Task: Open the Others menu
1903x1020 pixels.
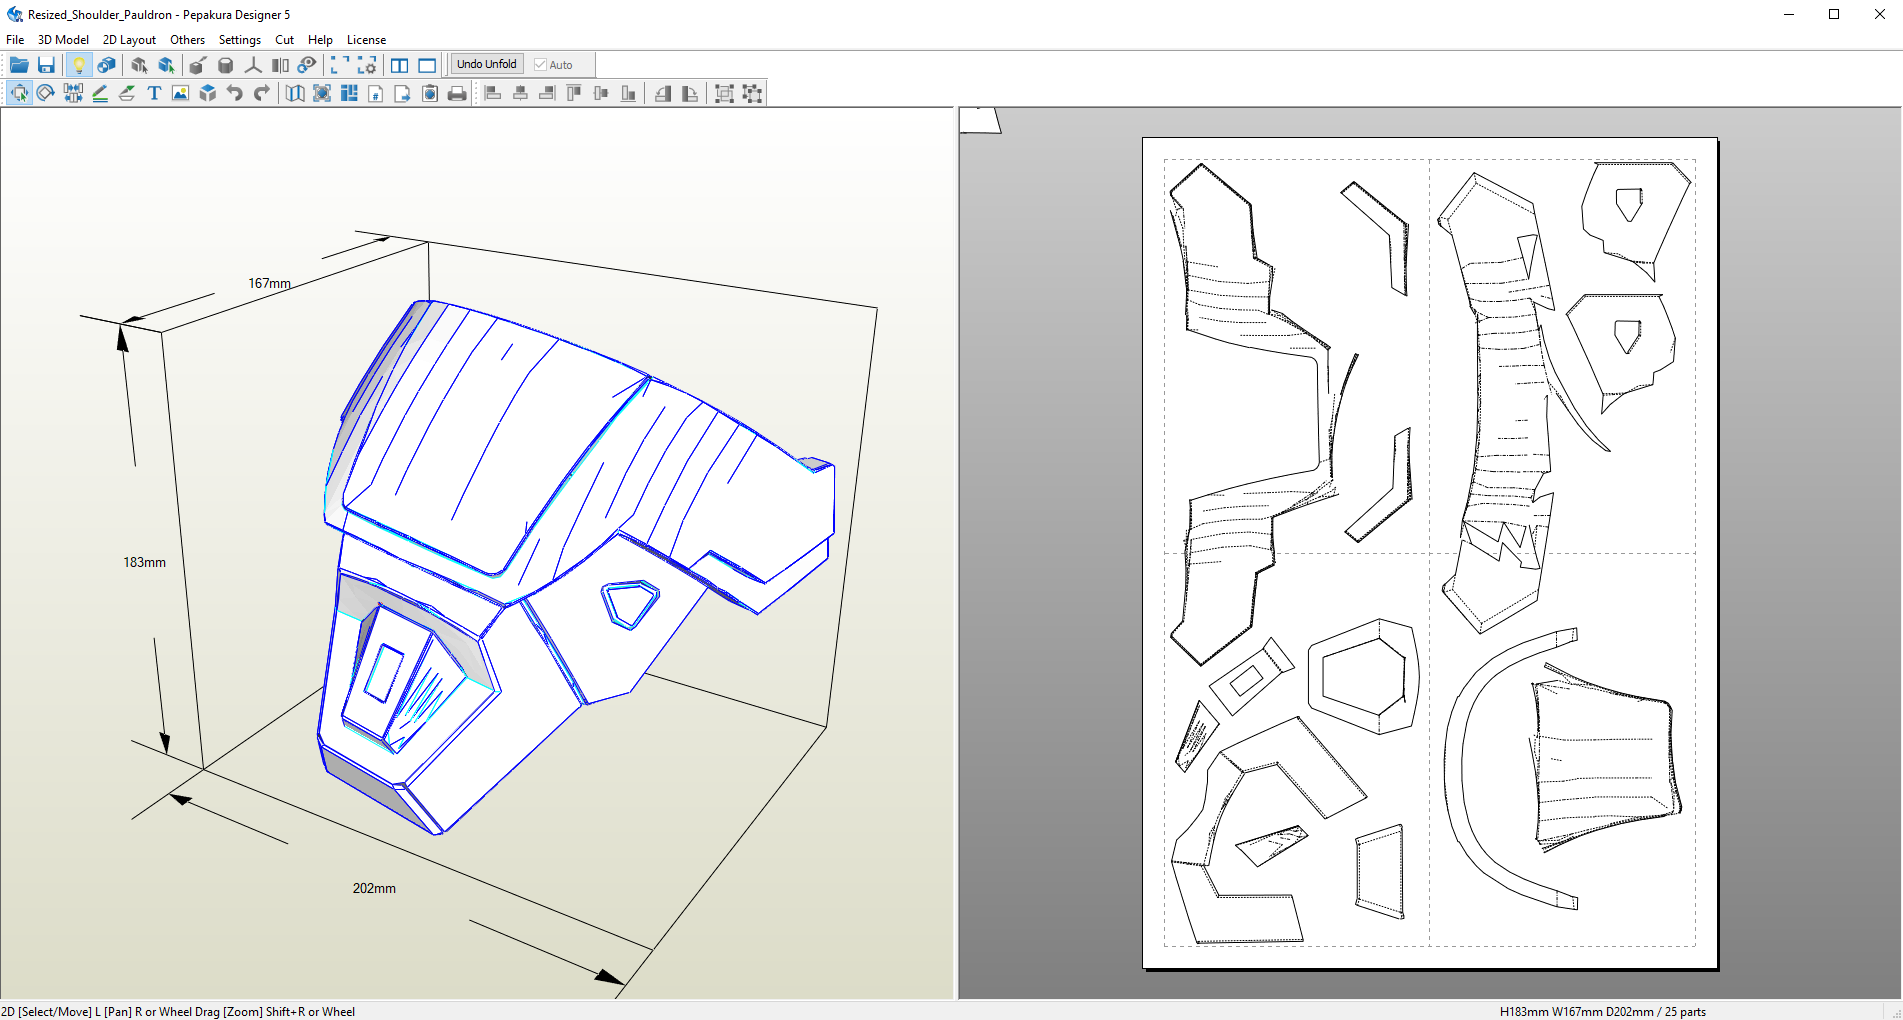Action: pos(187,40)
